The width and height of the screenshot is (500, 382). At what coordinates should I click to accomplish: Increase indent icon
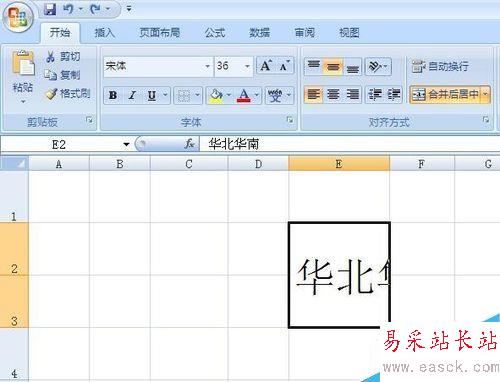click(393, 95)
